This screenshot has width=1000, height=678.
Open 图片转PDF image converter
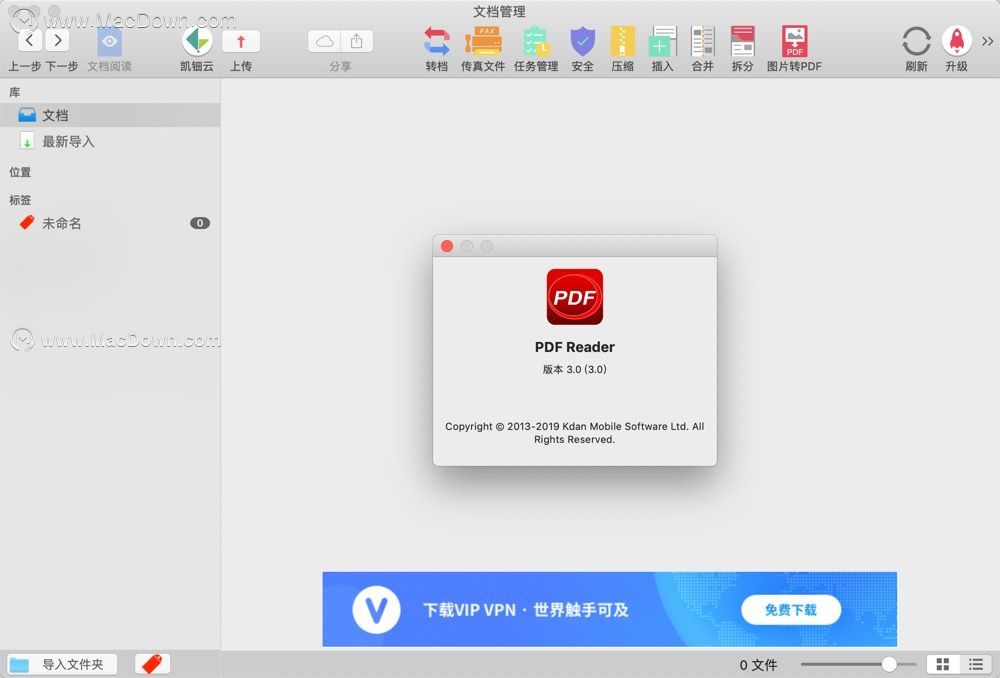(x=795, y=41)
